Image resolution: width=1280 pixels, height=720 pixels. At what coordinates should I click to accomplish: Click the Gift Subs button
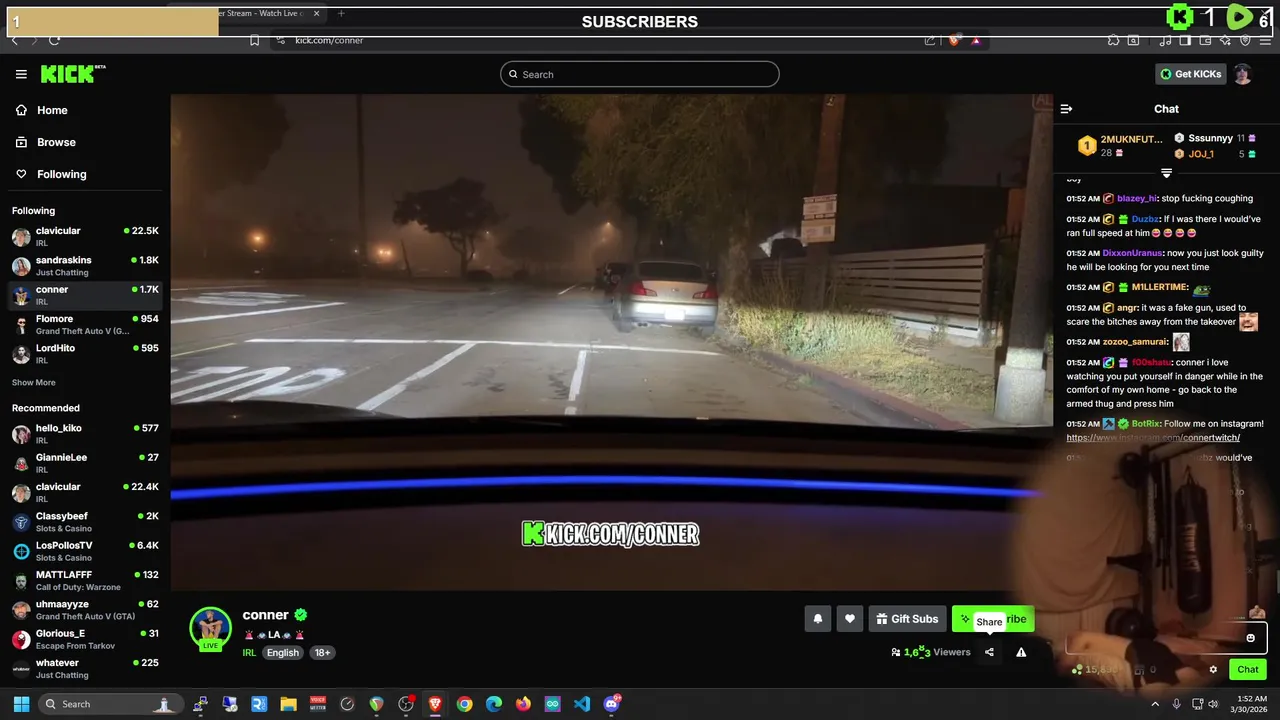coord(907,619)
